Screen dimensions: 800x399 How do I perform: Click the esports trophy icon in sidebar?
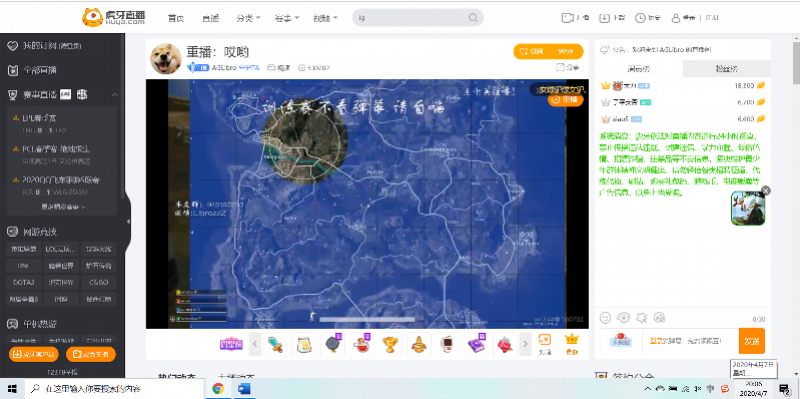[13, 94]
